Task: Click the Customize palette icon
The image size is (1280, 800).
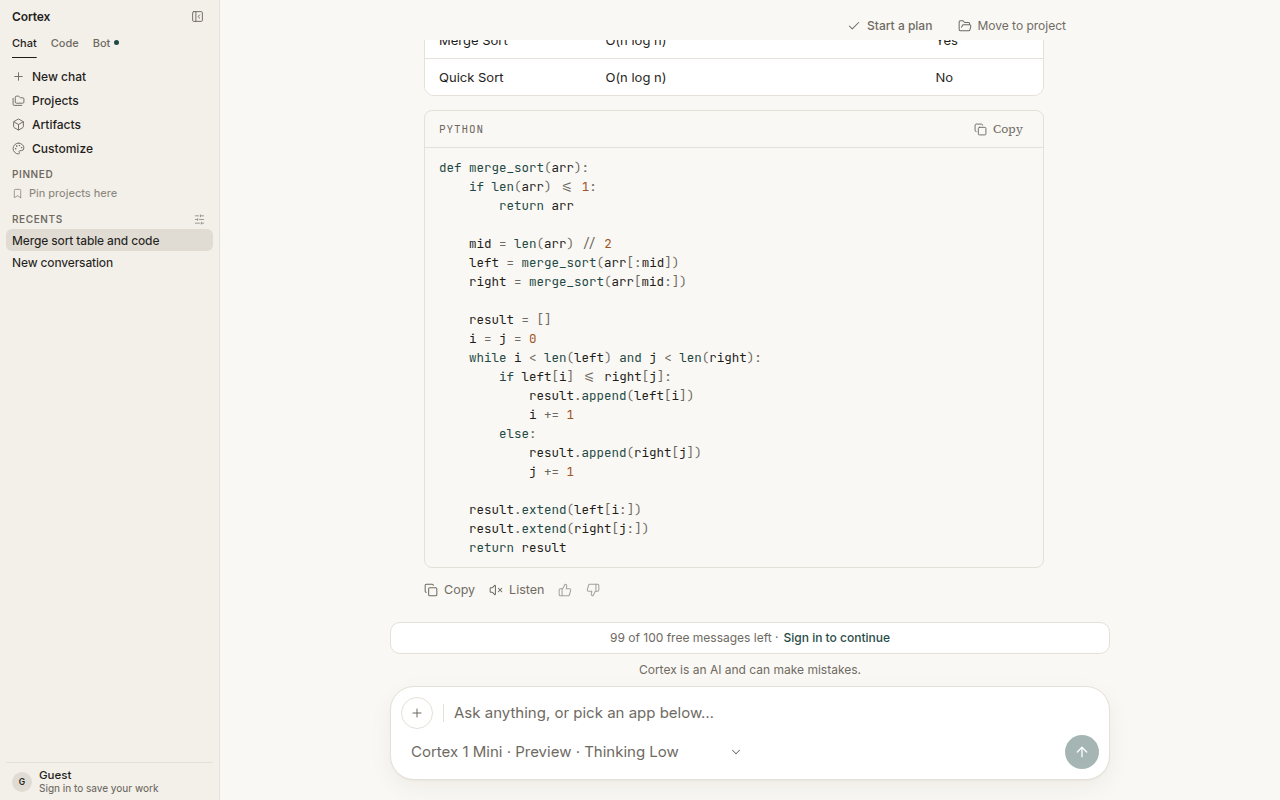Action: coord(19,148)
